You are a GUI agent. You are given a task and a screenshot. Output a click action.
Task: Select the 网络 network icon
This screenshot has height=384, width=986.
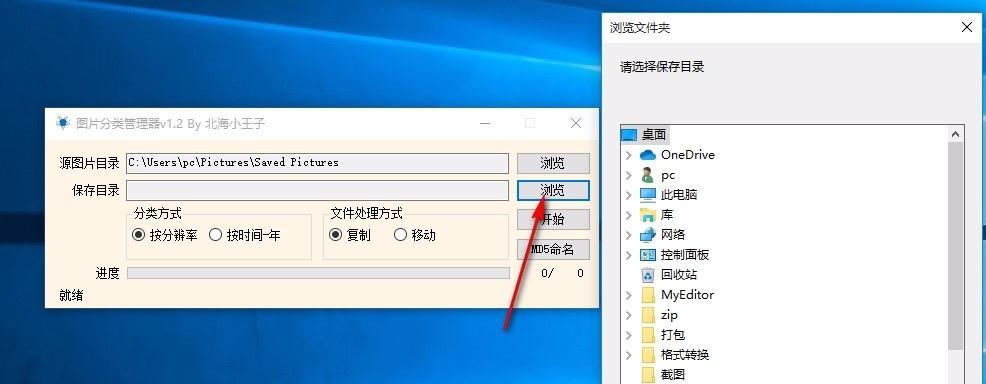click(x=648, y=235)
